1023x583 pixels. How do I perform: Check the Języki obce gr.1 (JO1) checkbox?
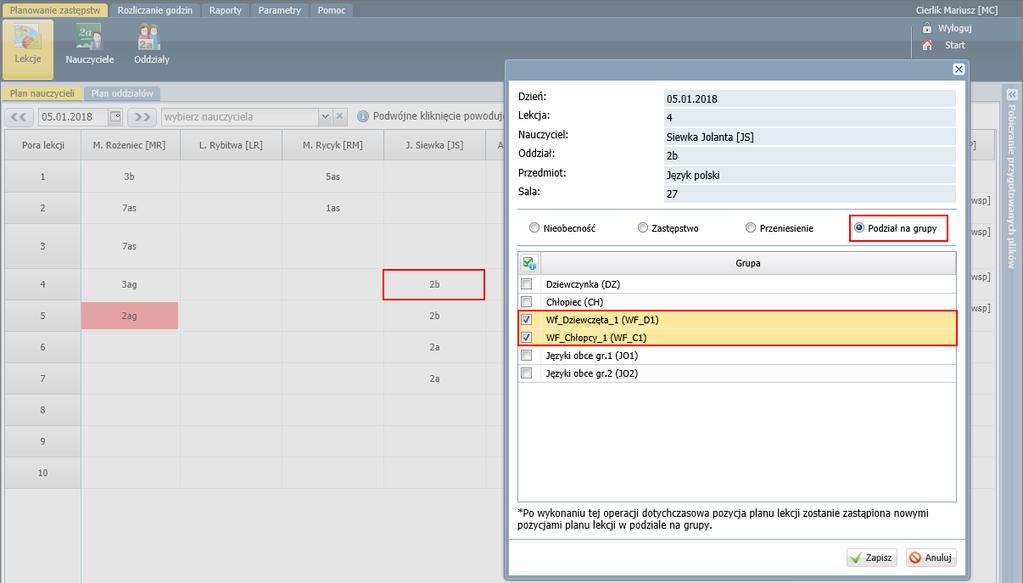click(x=527, y=355)
